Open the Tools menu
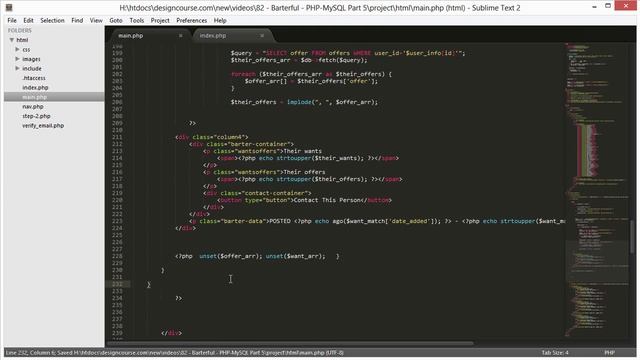640x360 pixels. pos(137,20)
